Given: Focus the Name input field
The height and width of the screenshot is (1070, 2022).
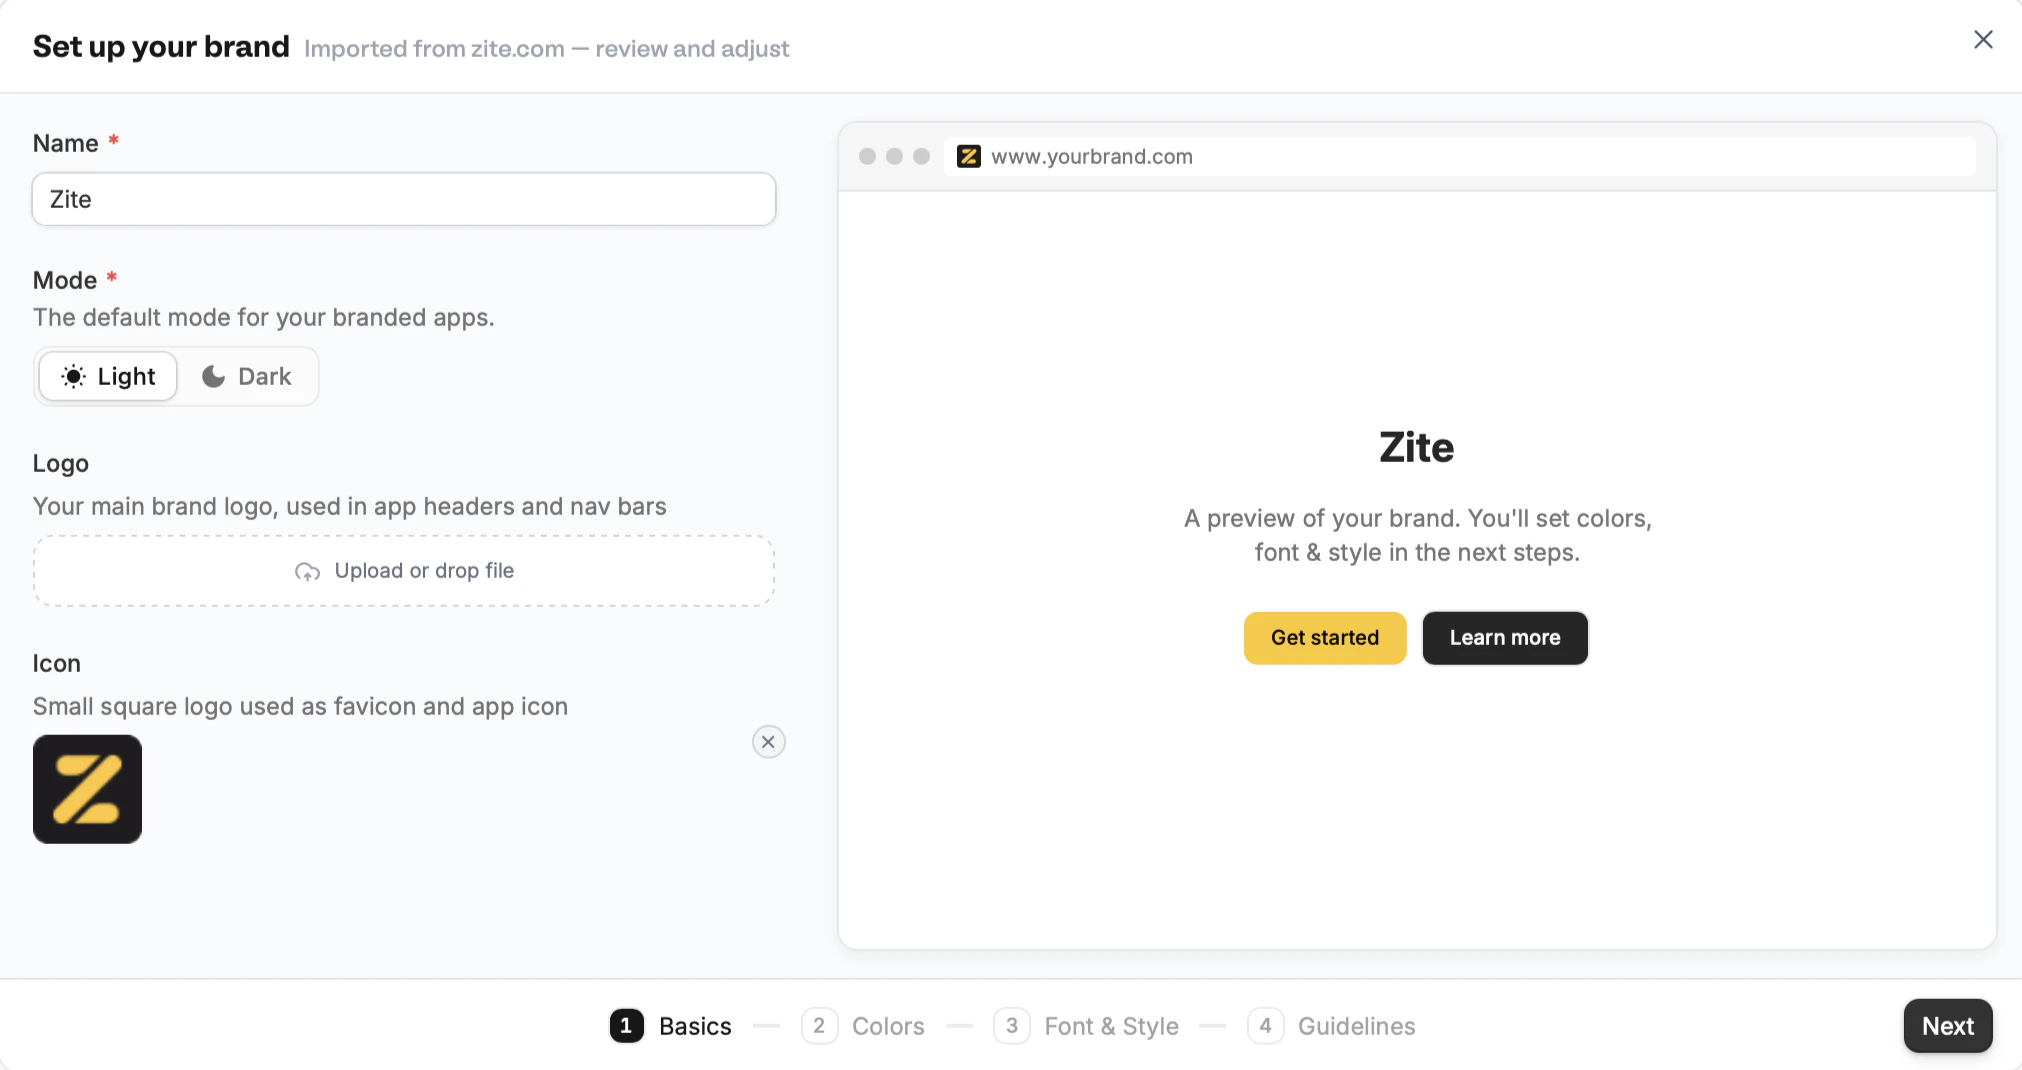Looking at the screenshot, I should pyautogui.click(x=404, y=199).
